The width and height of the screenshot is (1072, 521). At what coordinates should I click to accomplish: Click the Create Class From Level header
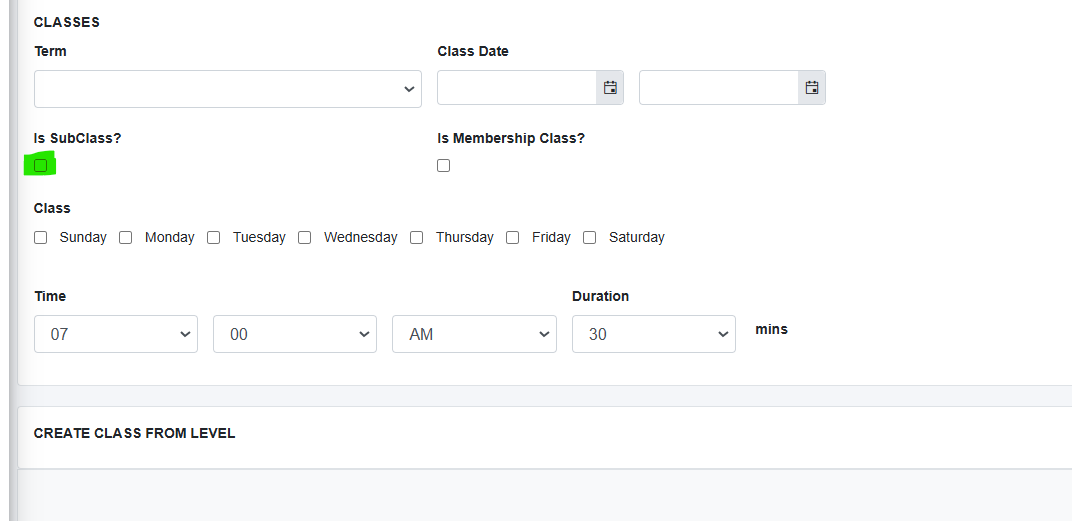coord(134,433)
